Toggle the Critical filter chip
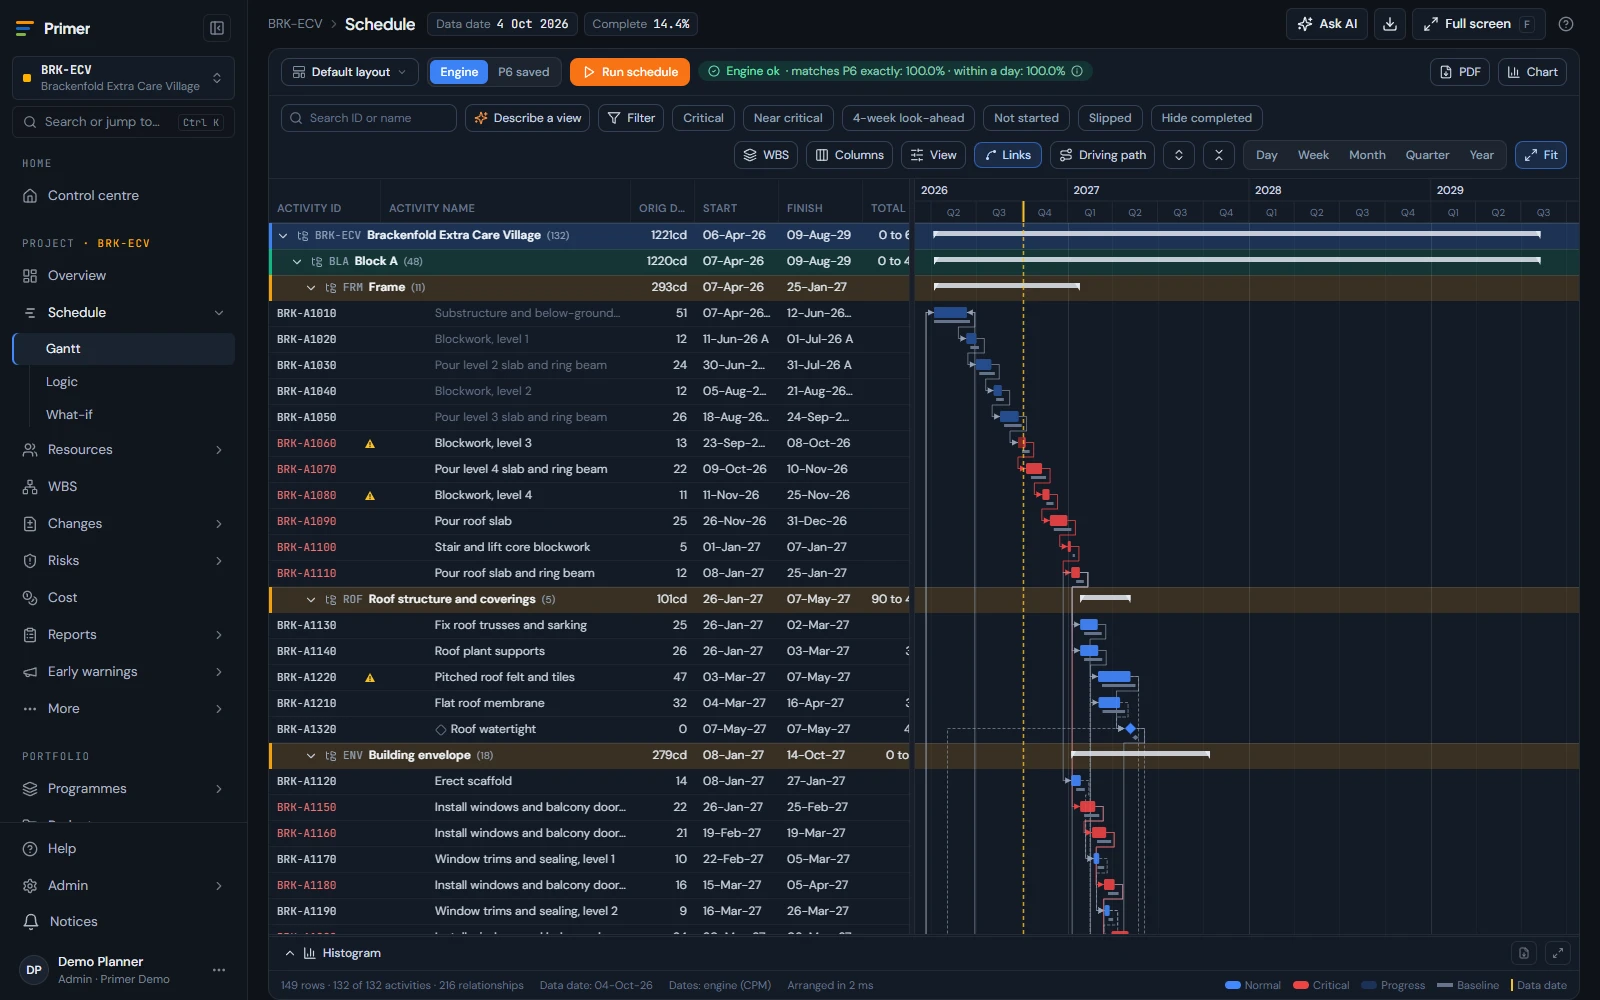This screenshot has height=1000, width=1600. pyautogui.click(x=703, y=118)
